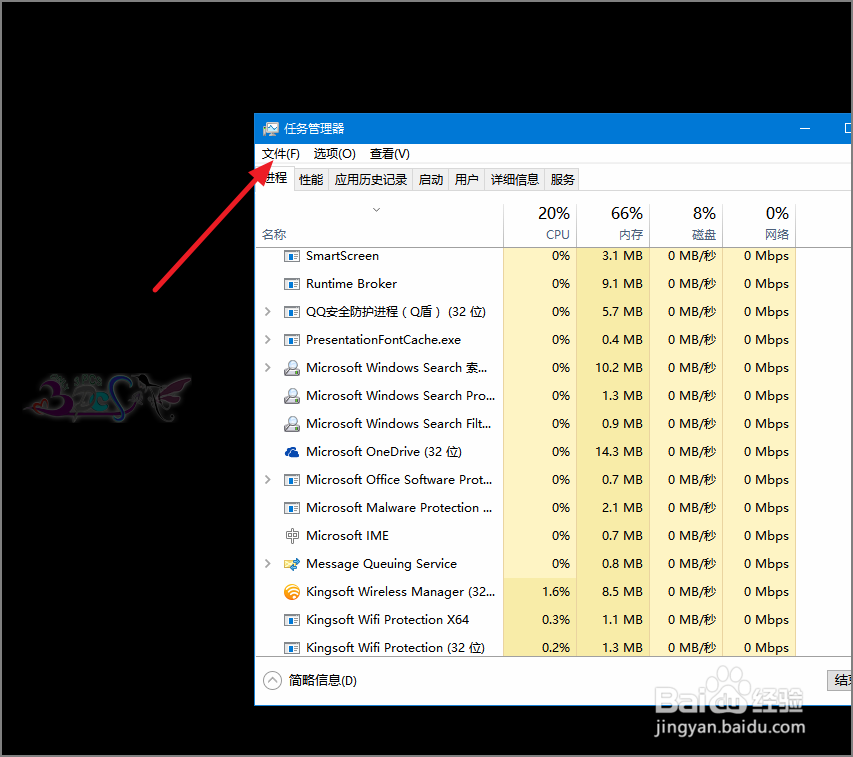Screen dimensions: 853x757
Task: Sort by the 0% 网络 column header
Action: (x=759, y=225)
